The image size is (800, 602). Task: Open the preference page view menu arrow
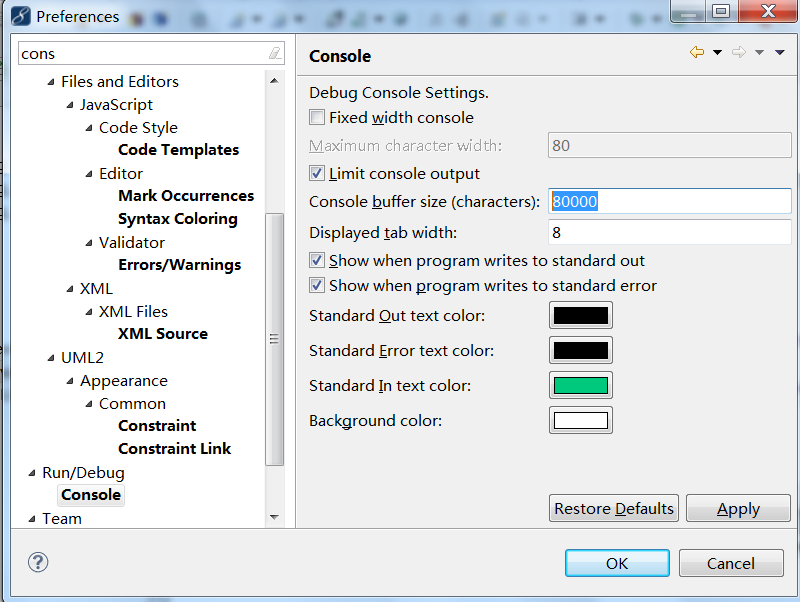780,52
